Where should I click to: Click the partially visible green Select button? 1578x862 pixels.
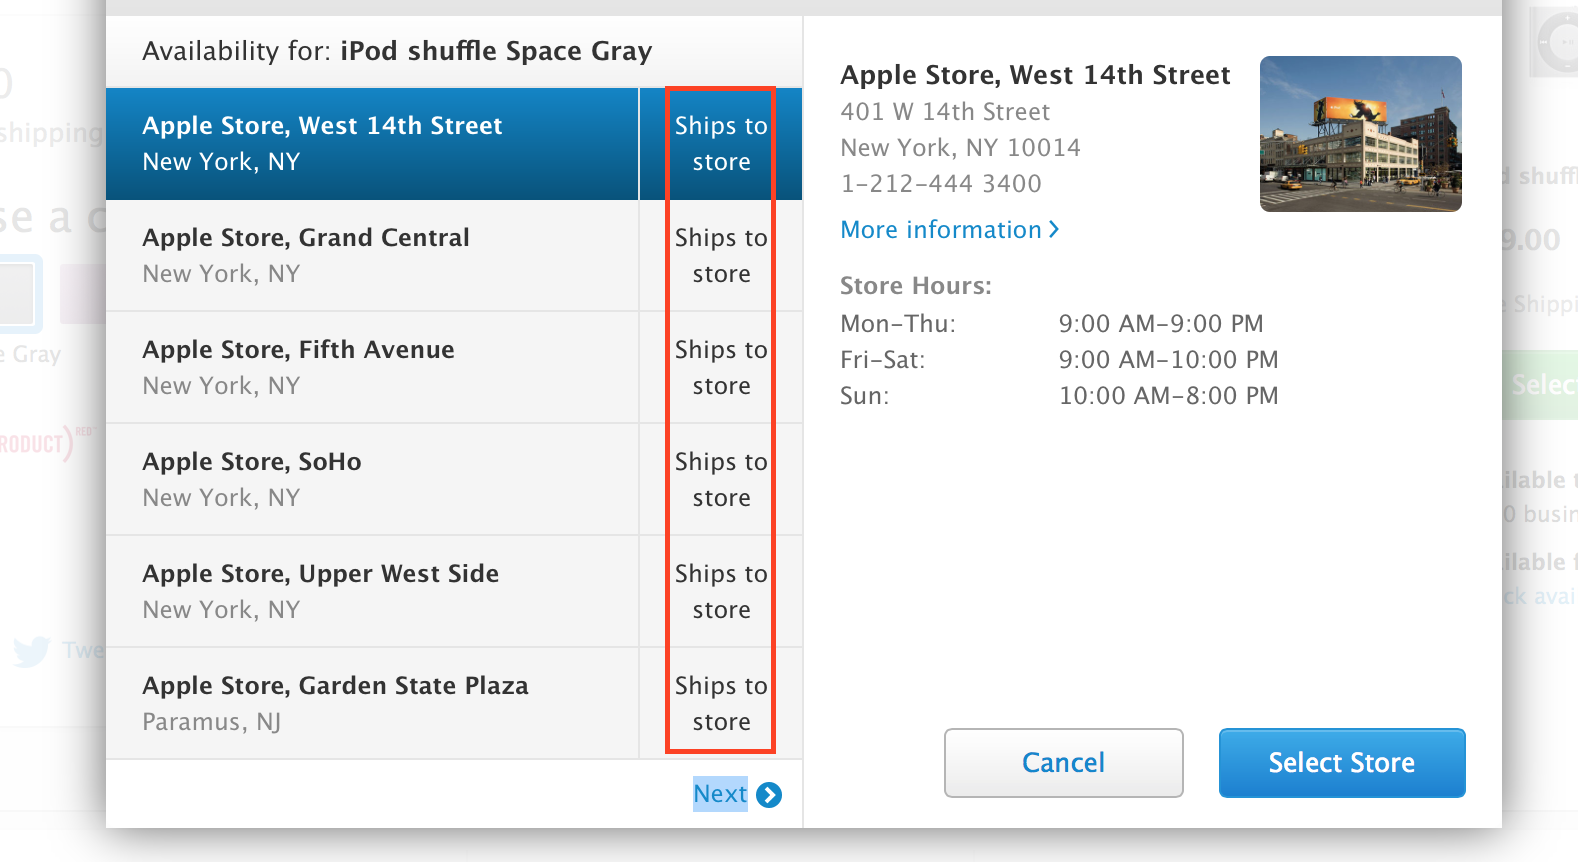pos(1547,384)
